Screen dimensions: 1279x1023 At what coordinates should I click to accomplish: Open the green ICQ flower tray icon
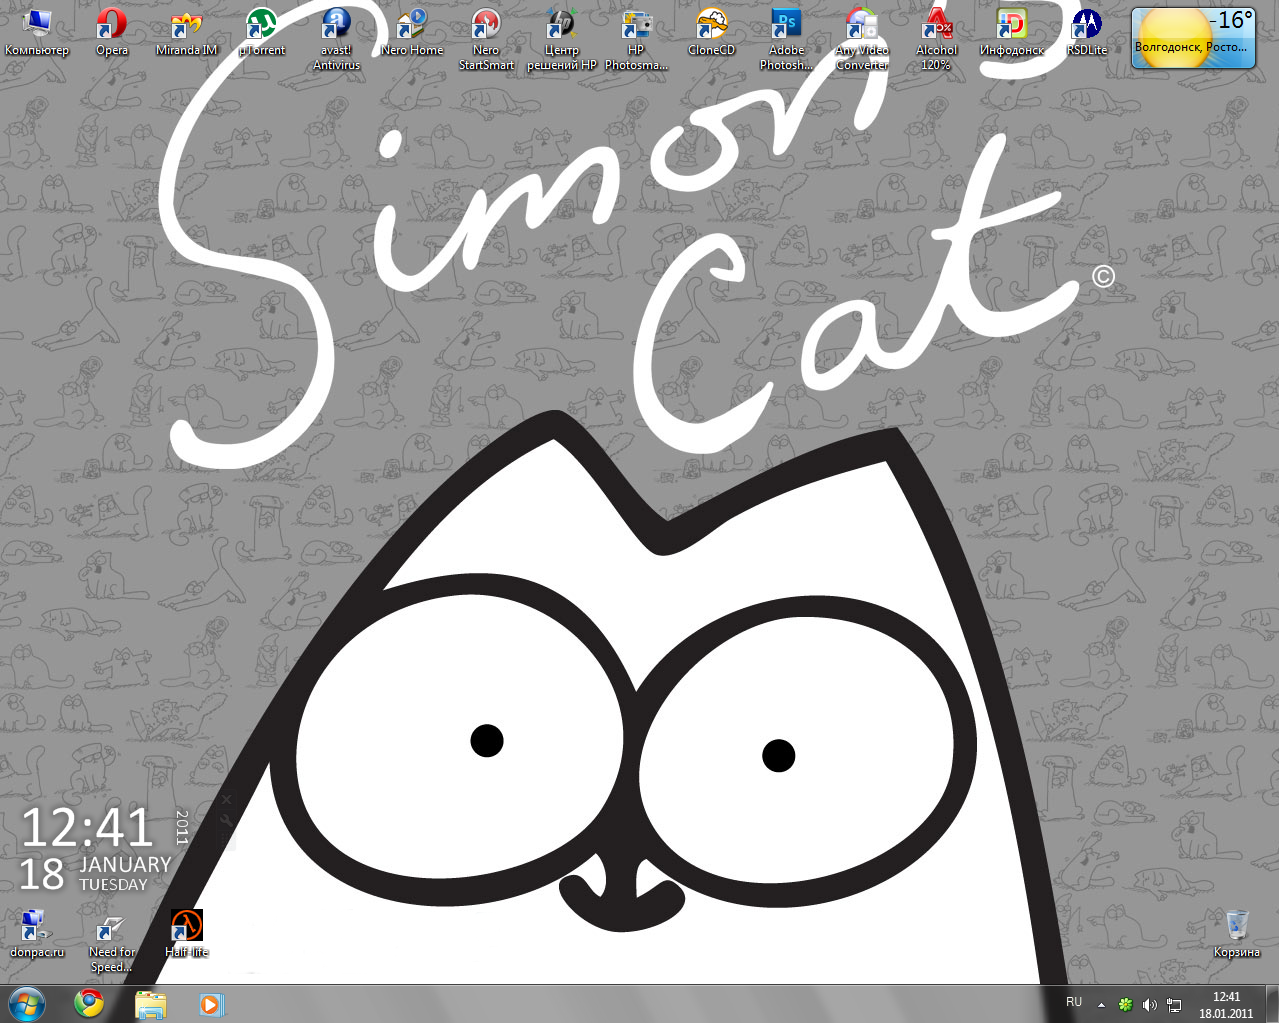1125,1004
